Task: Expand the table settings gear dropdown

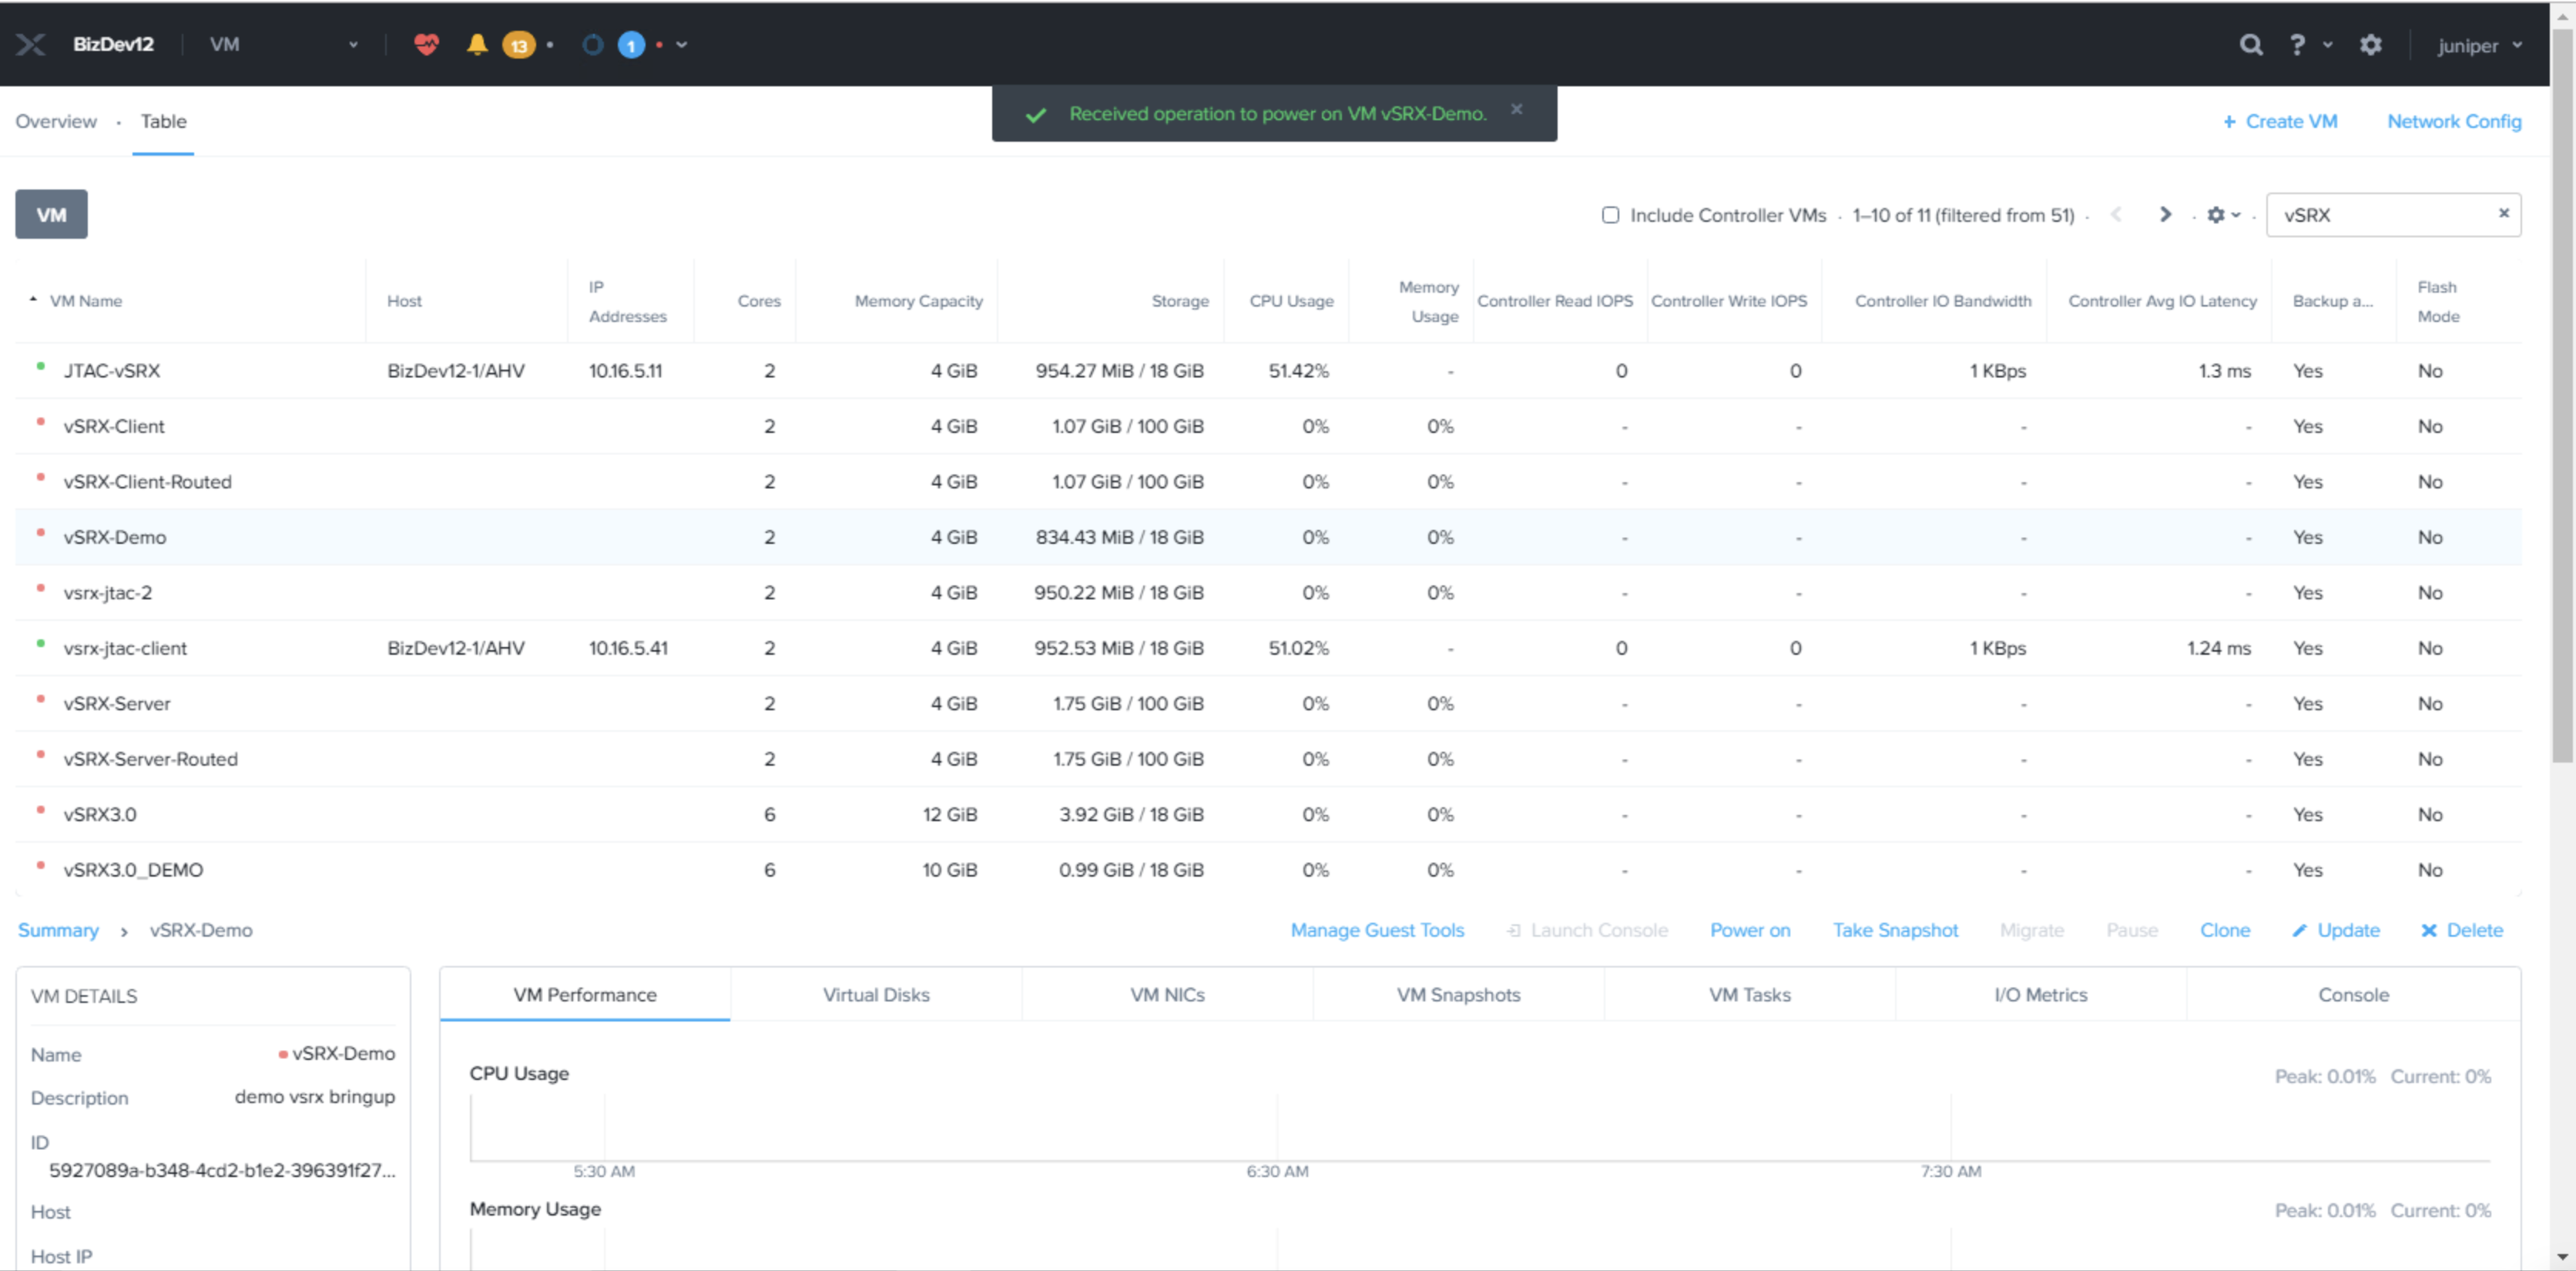Action: 2223,215
